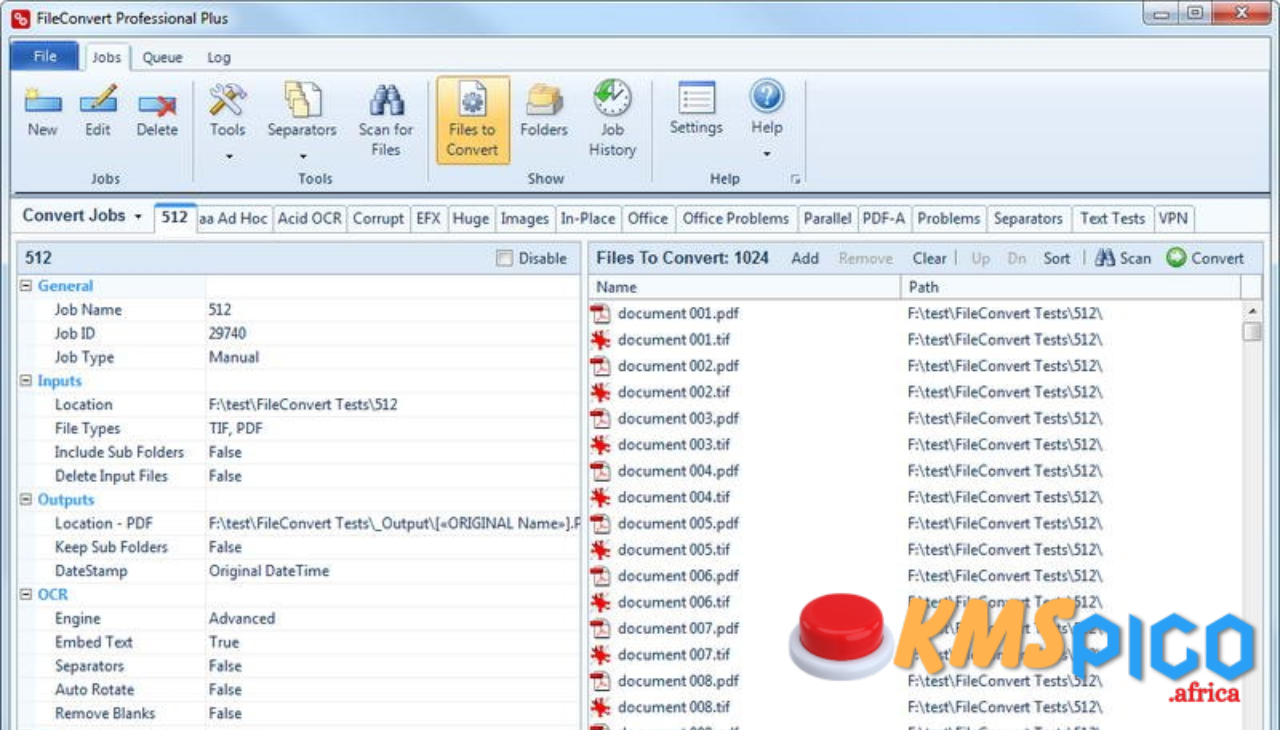The width and height of the screenshot is (1280, 730).
Task: Select the VPN job tab
Action: [1173, 218]
